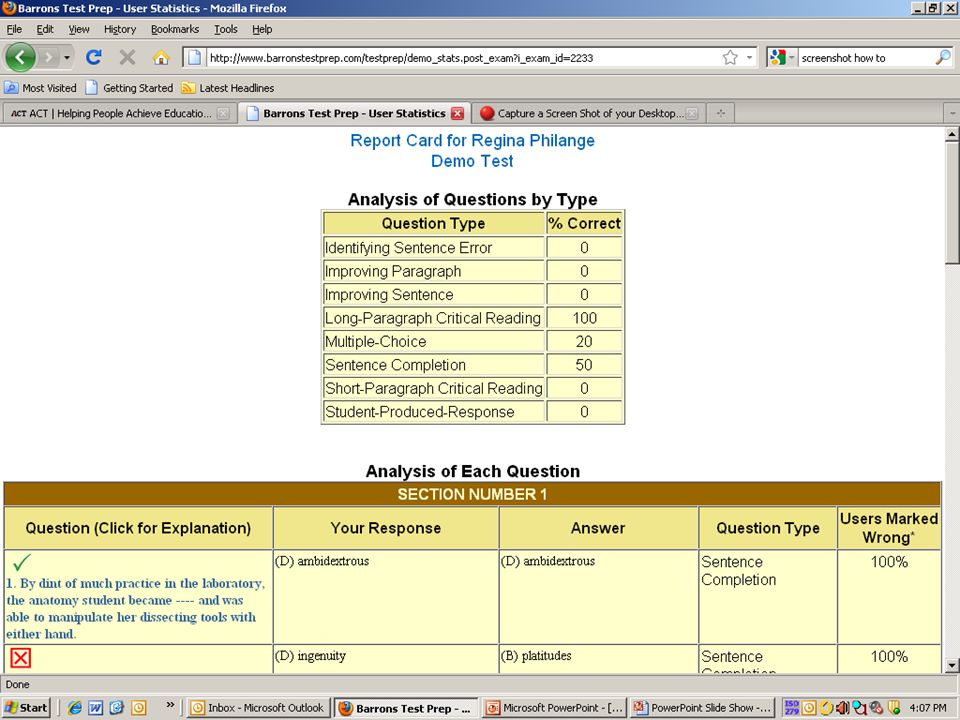This screenshot has width=960, height=720.
Task: Open the back/forward history dropdown arrow
Action: coord(67,58)
